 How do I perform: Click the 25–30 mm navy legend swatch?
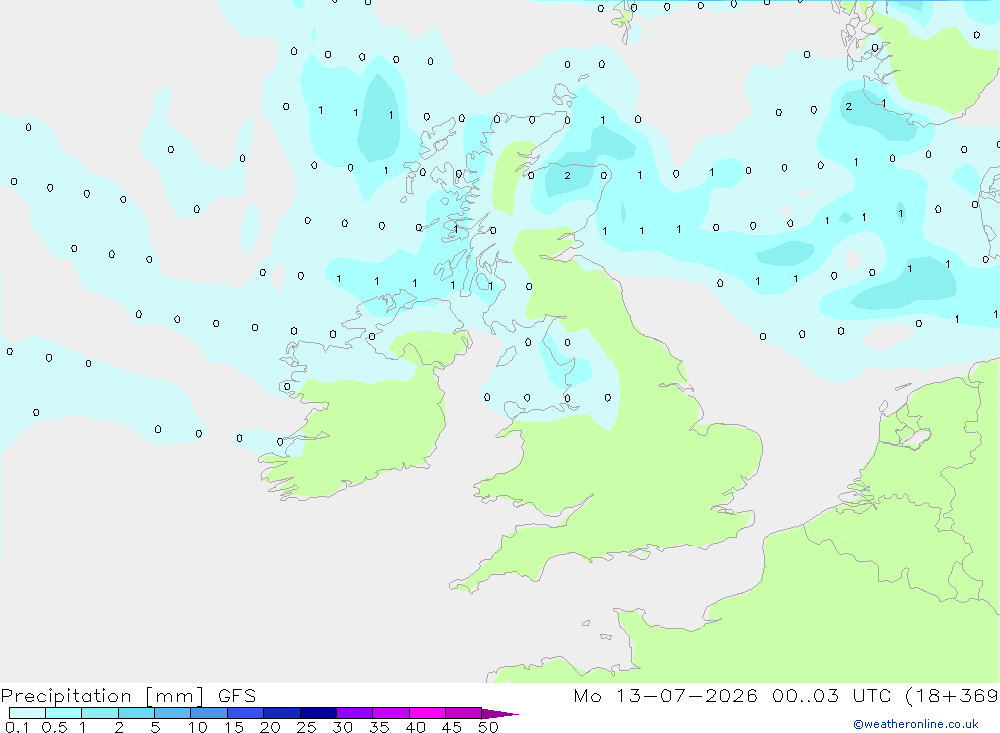coord(318,713)
